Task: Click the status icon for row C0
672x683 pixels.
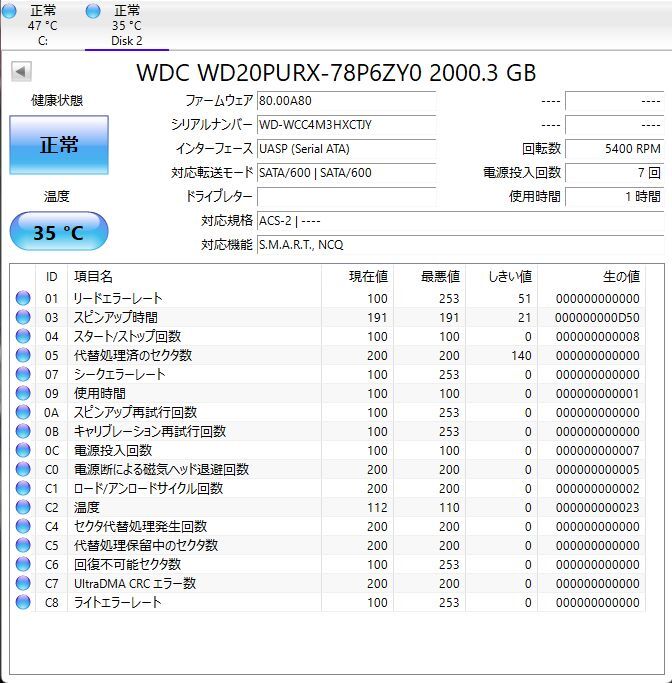Action: (x=23, y=469)
